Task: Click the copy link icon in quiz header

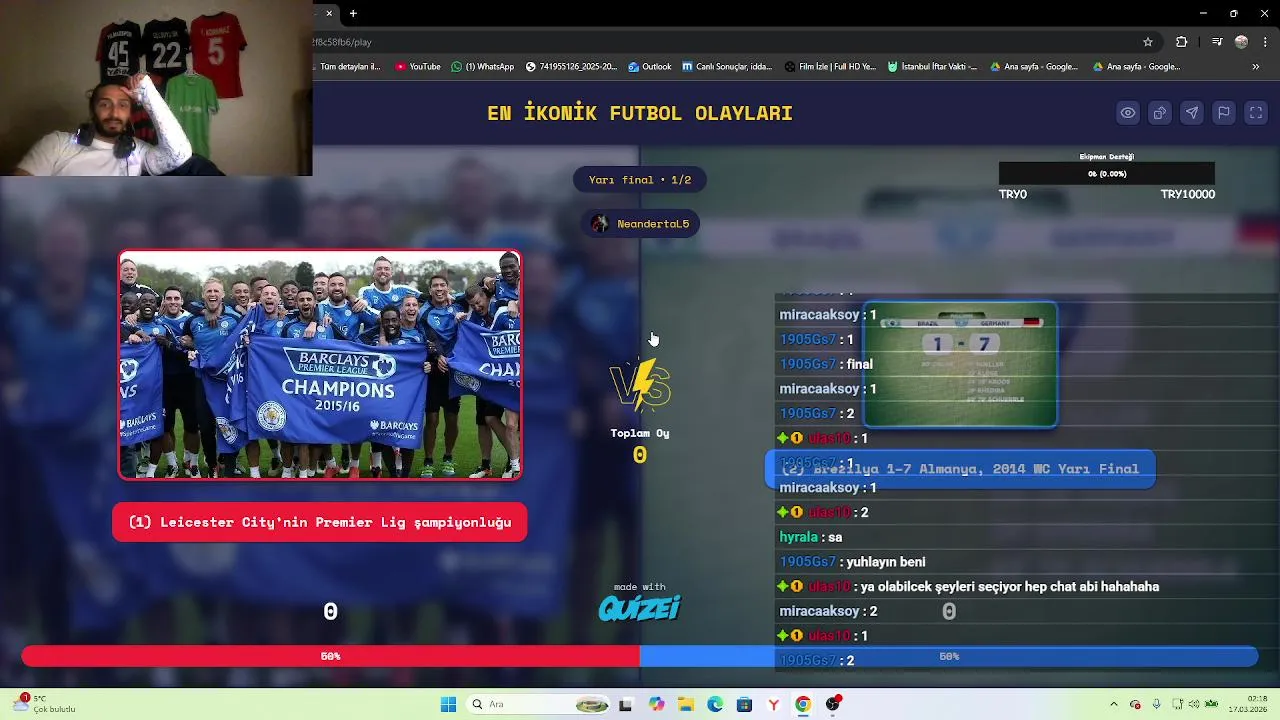Action: (1159, 113)
